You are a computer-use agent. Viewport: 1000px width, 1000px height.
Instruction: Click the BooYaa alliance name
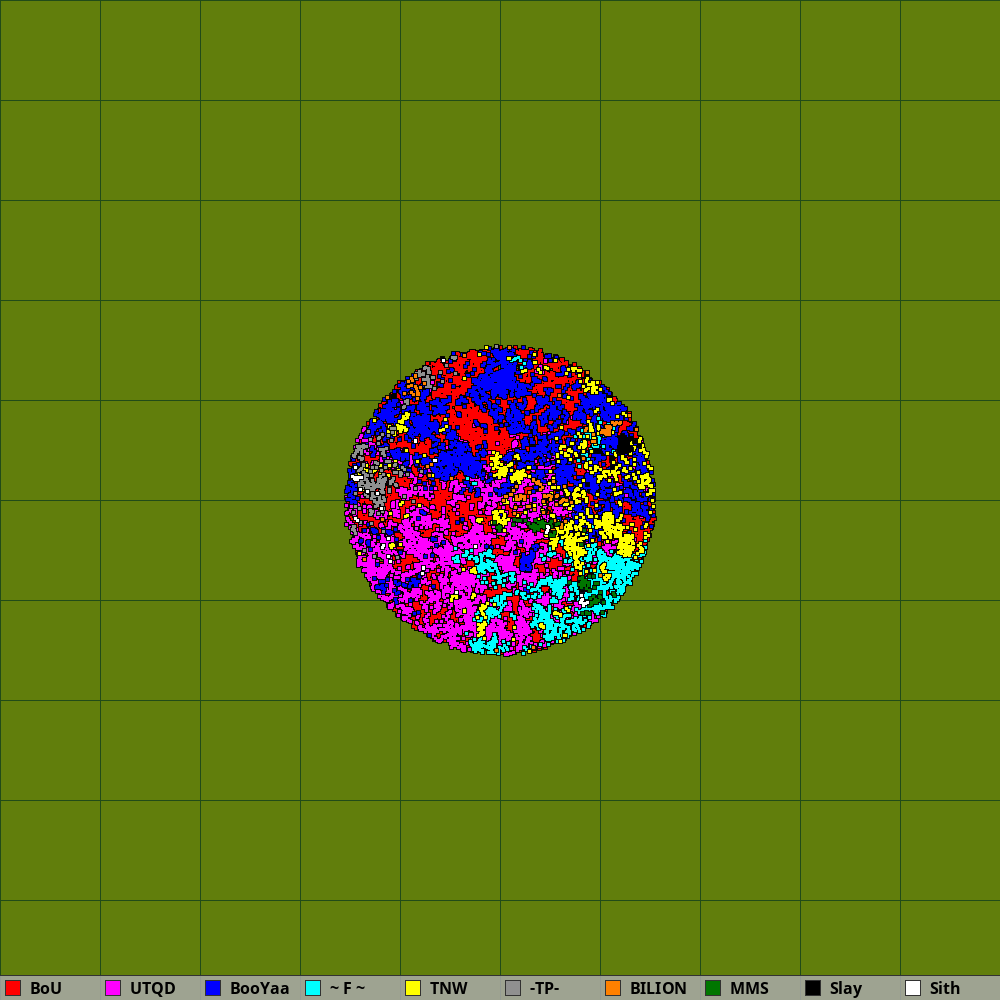(259, 988)
